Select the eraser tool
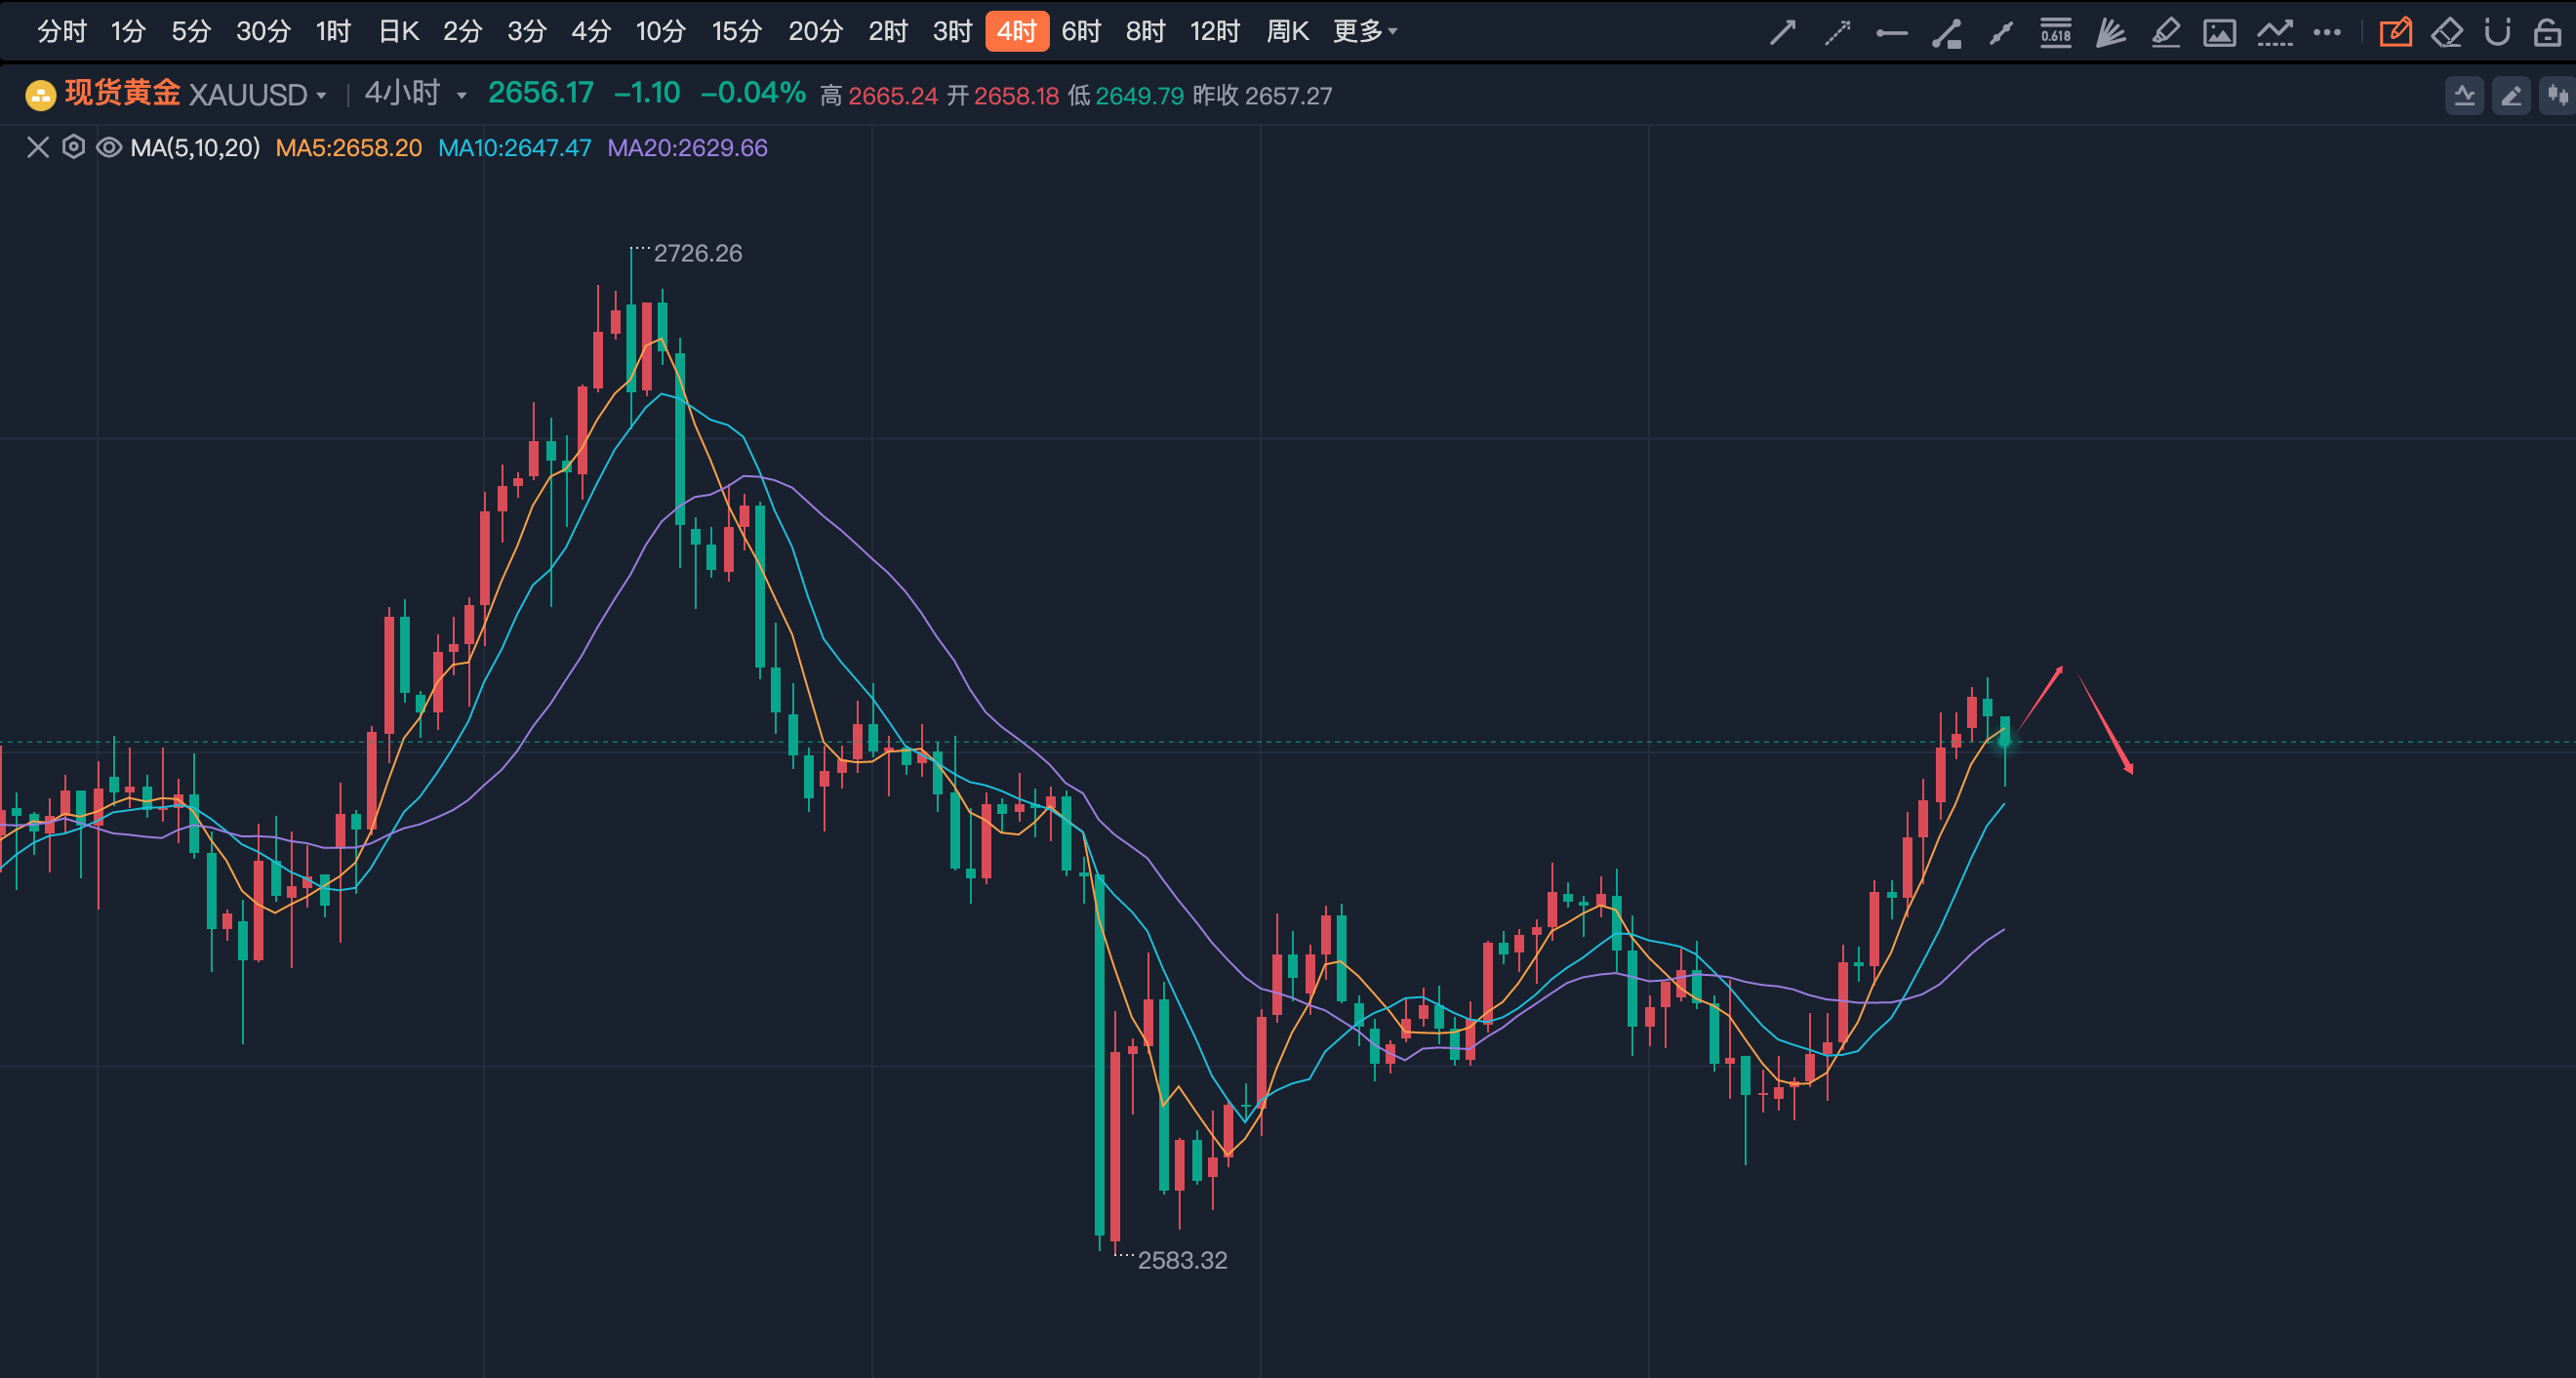 point(2447,33)
